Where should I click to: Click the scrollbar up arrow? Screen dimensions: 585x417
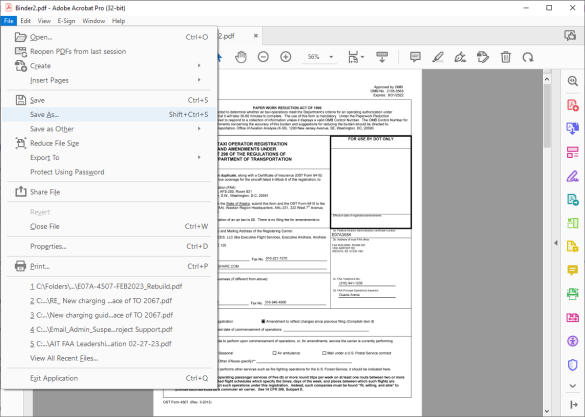point(547,79)
